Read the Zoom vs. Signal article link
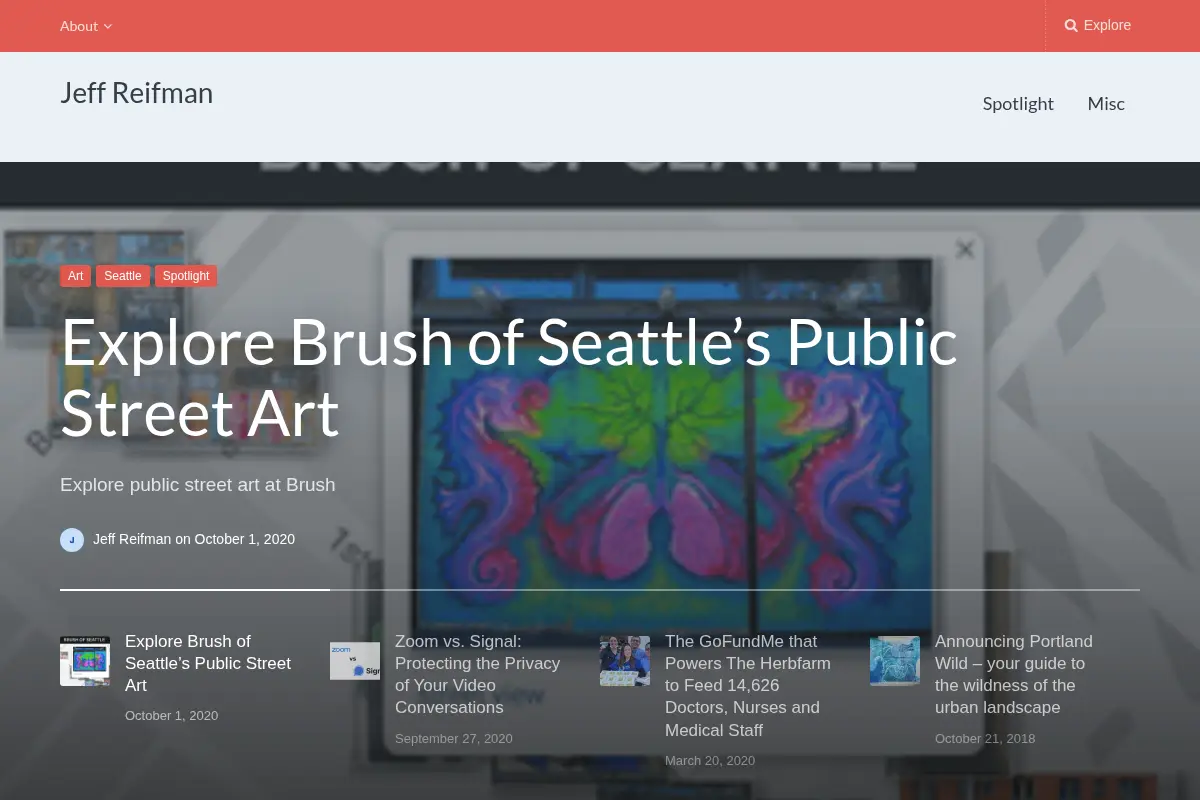 pyautogui.click(x=478, y=674)
